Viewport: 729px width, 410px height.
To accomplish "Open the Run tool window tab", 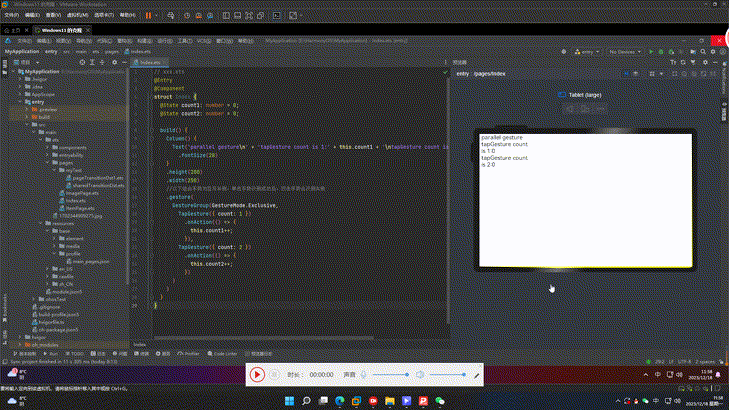I will tap(51, 354).
